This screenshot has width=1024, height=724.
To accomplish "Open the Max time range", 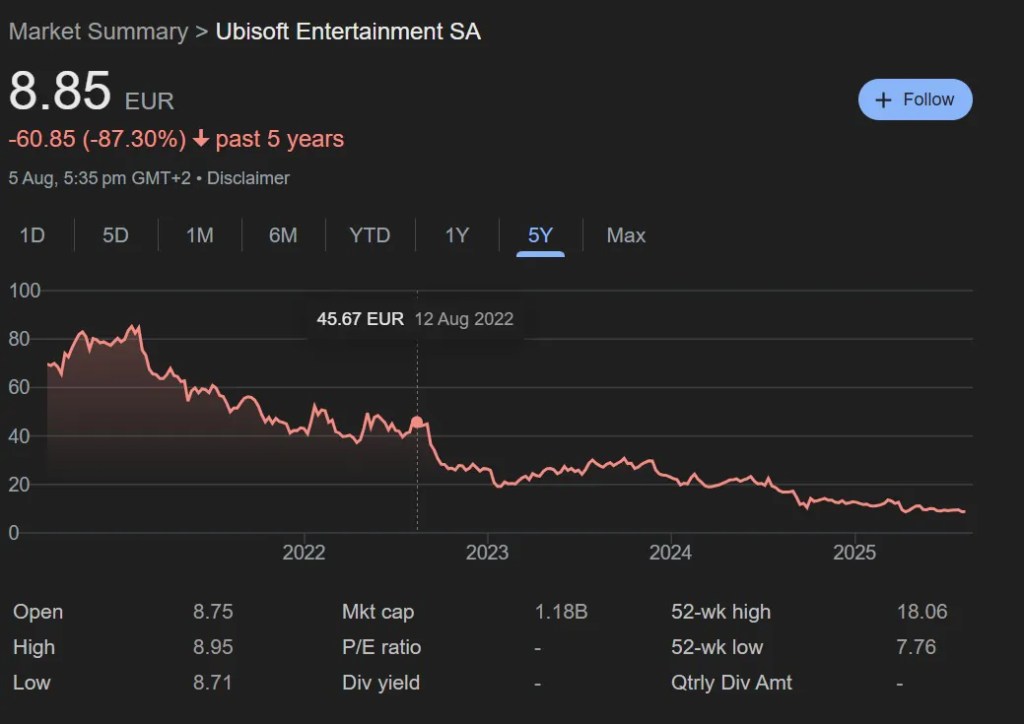I will pos(626,236).
